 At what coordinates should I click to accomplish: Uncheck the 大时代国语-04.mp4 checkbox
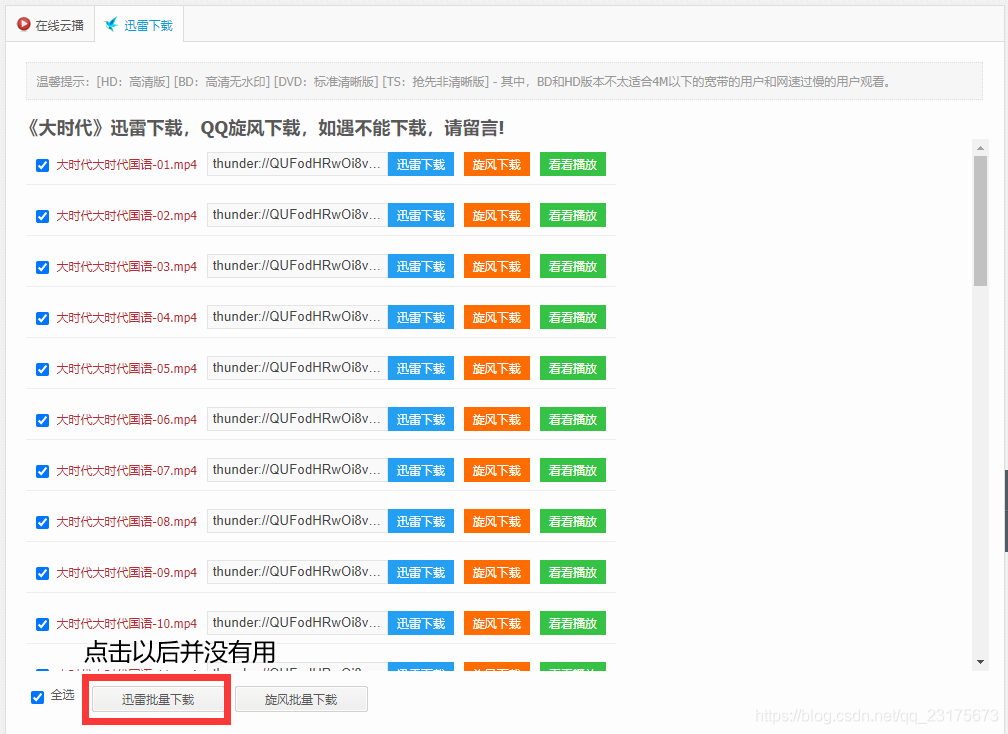tap(42, 318)
